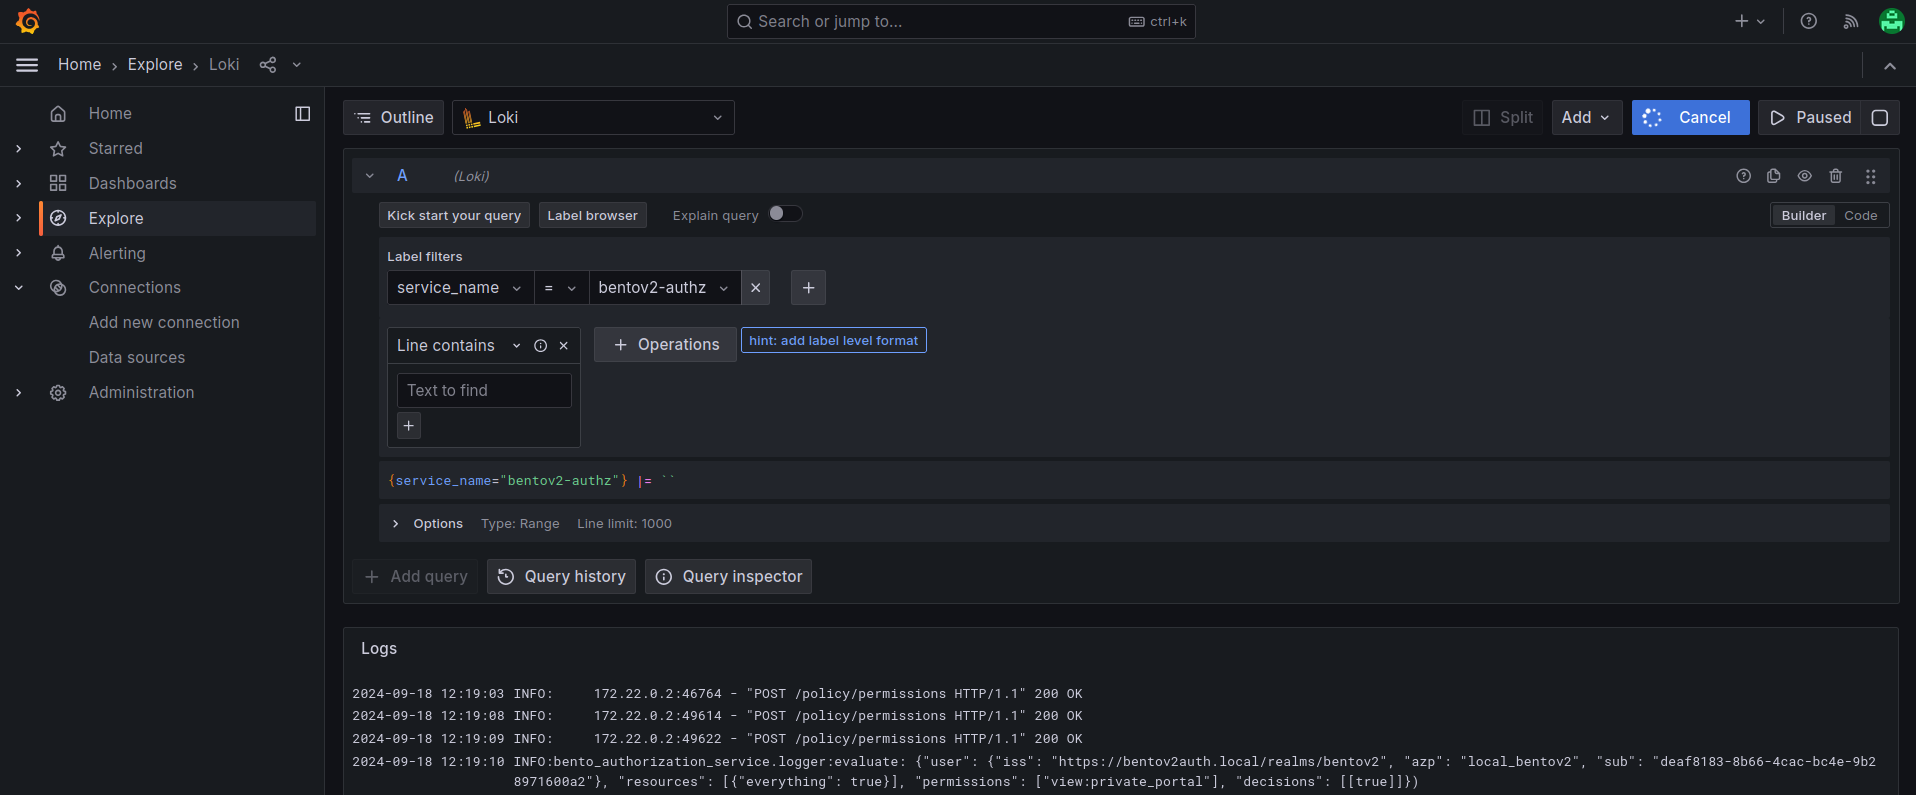Click the Add query button
Image resolution: width=1916 pixels, height=795 pixels.
coord(415,577)
